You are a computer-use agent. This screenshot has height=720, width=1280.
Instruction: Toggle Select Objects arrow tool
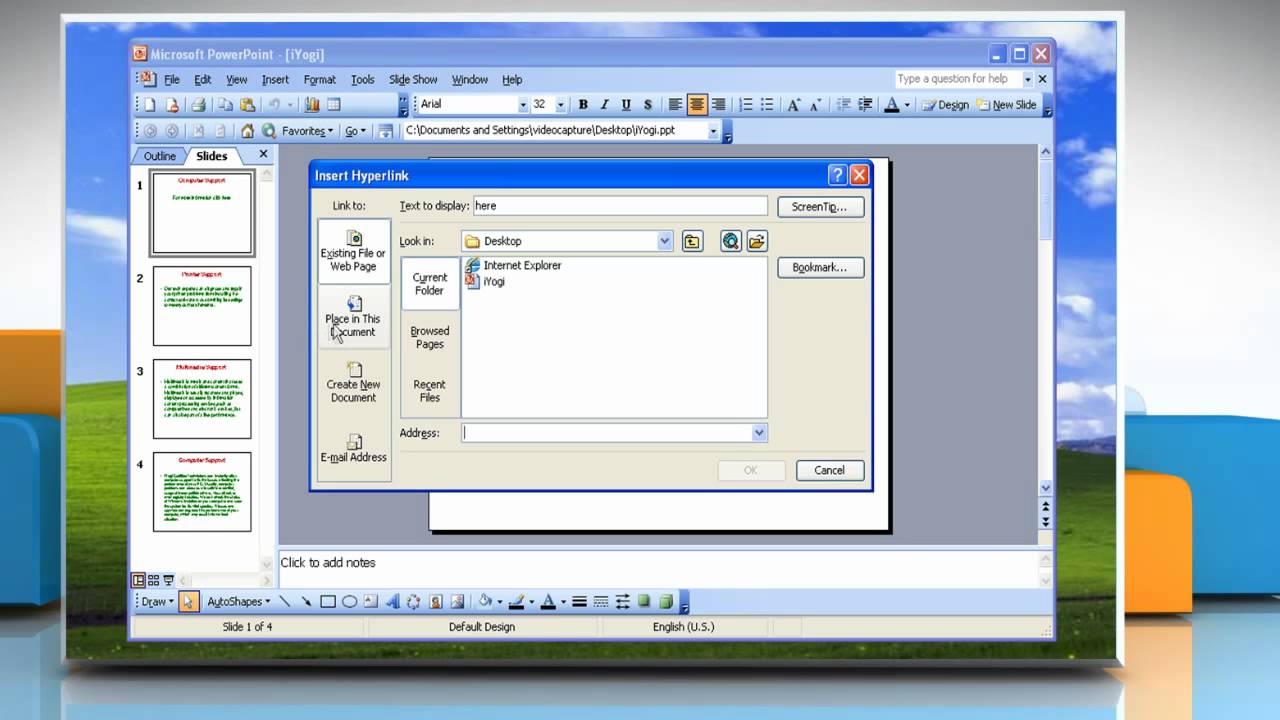tap(188, 602)
